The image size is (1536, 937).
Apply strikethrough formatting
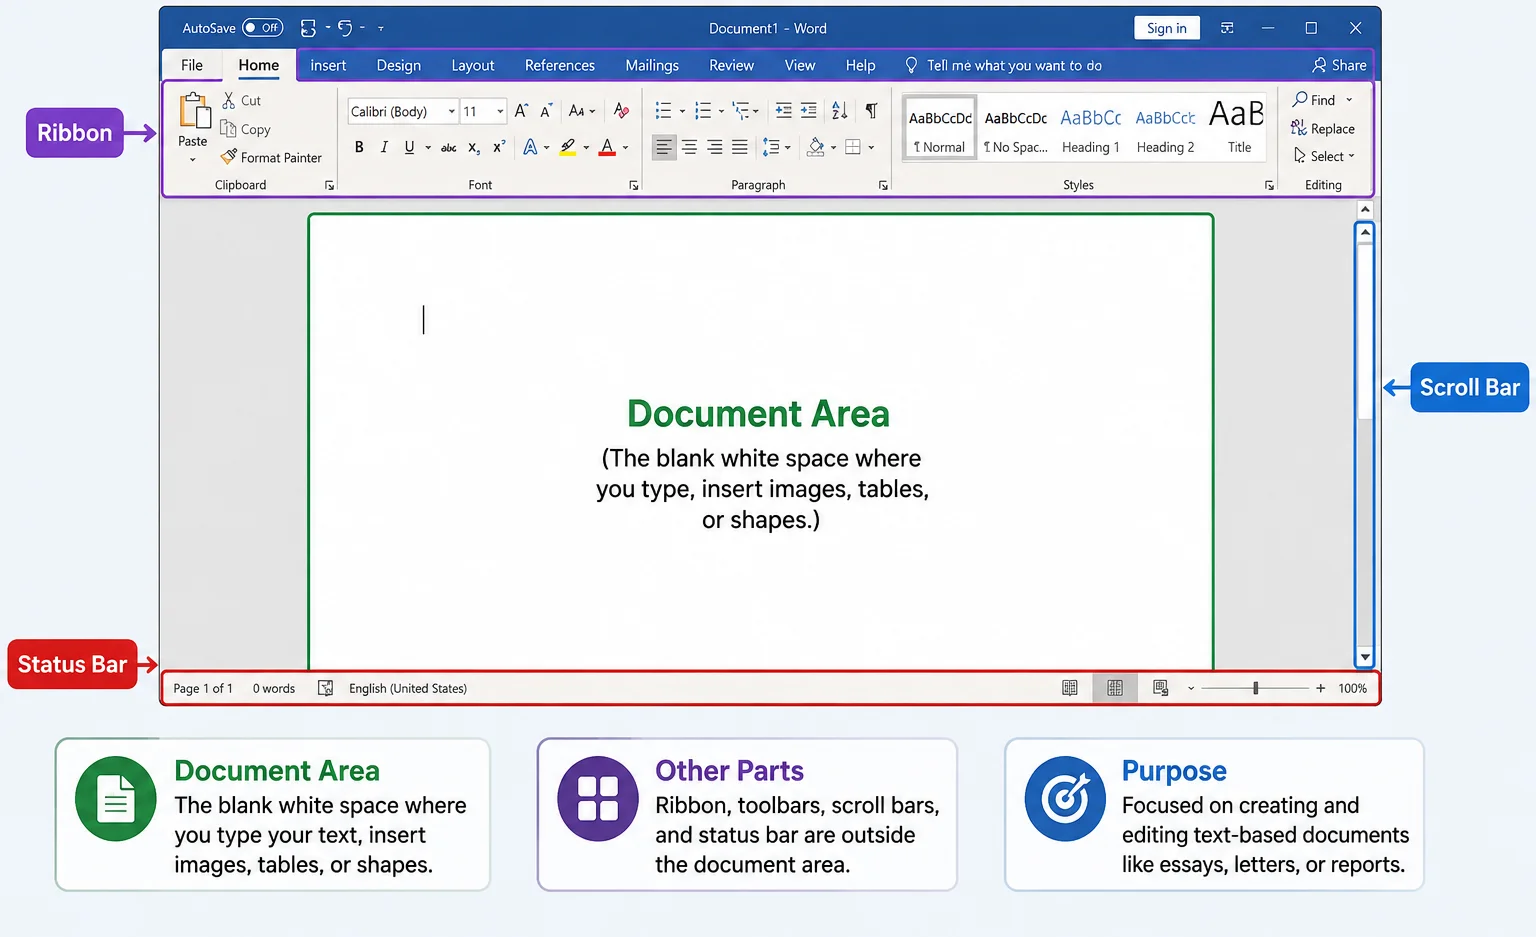pyautogui.click(x=449, y=148)
